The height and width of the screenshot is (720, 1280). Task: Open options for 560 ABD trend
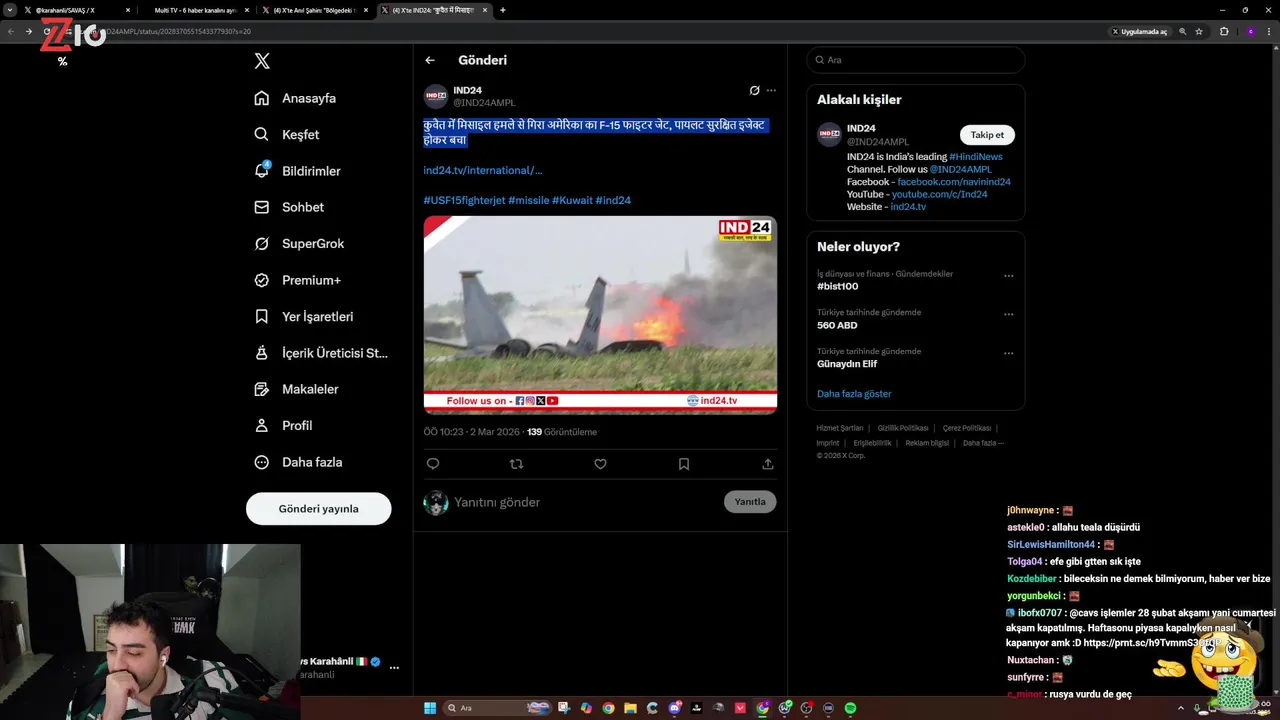tap(1008, 314)
